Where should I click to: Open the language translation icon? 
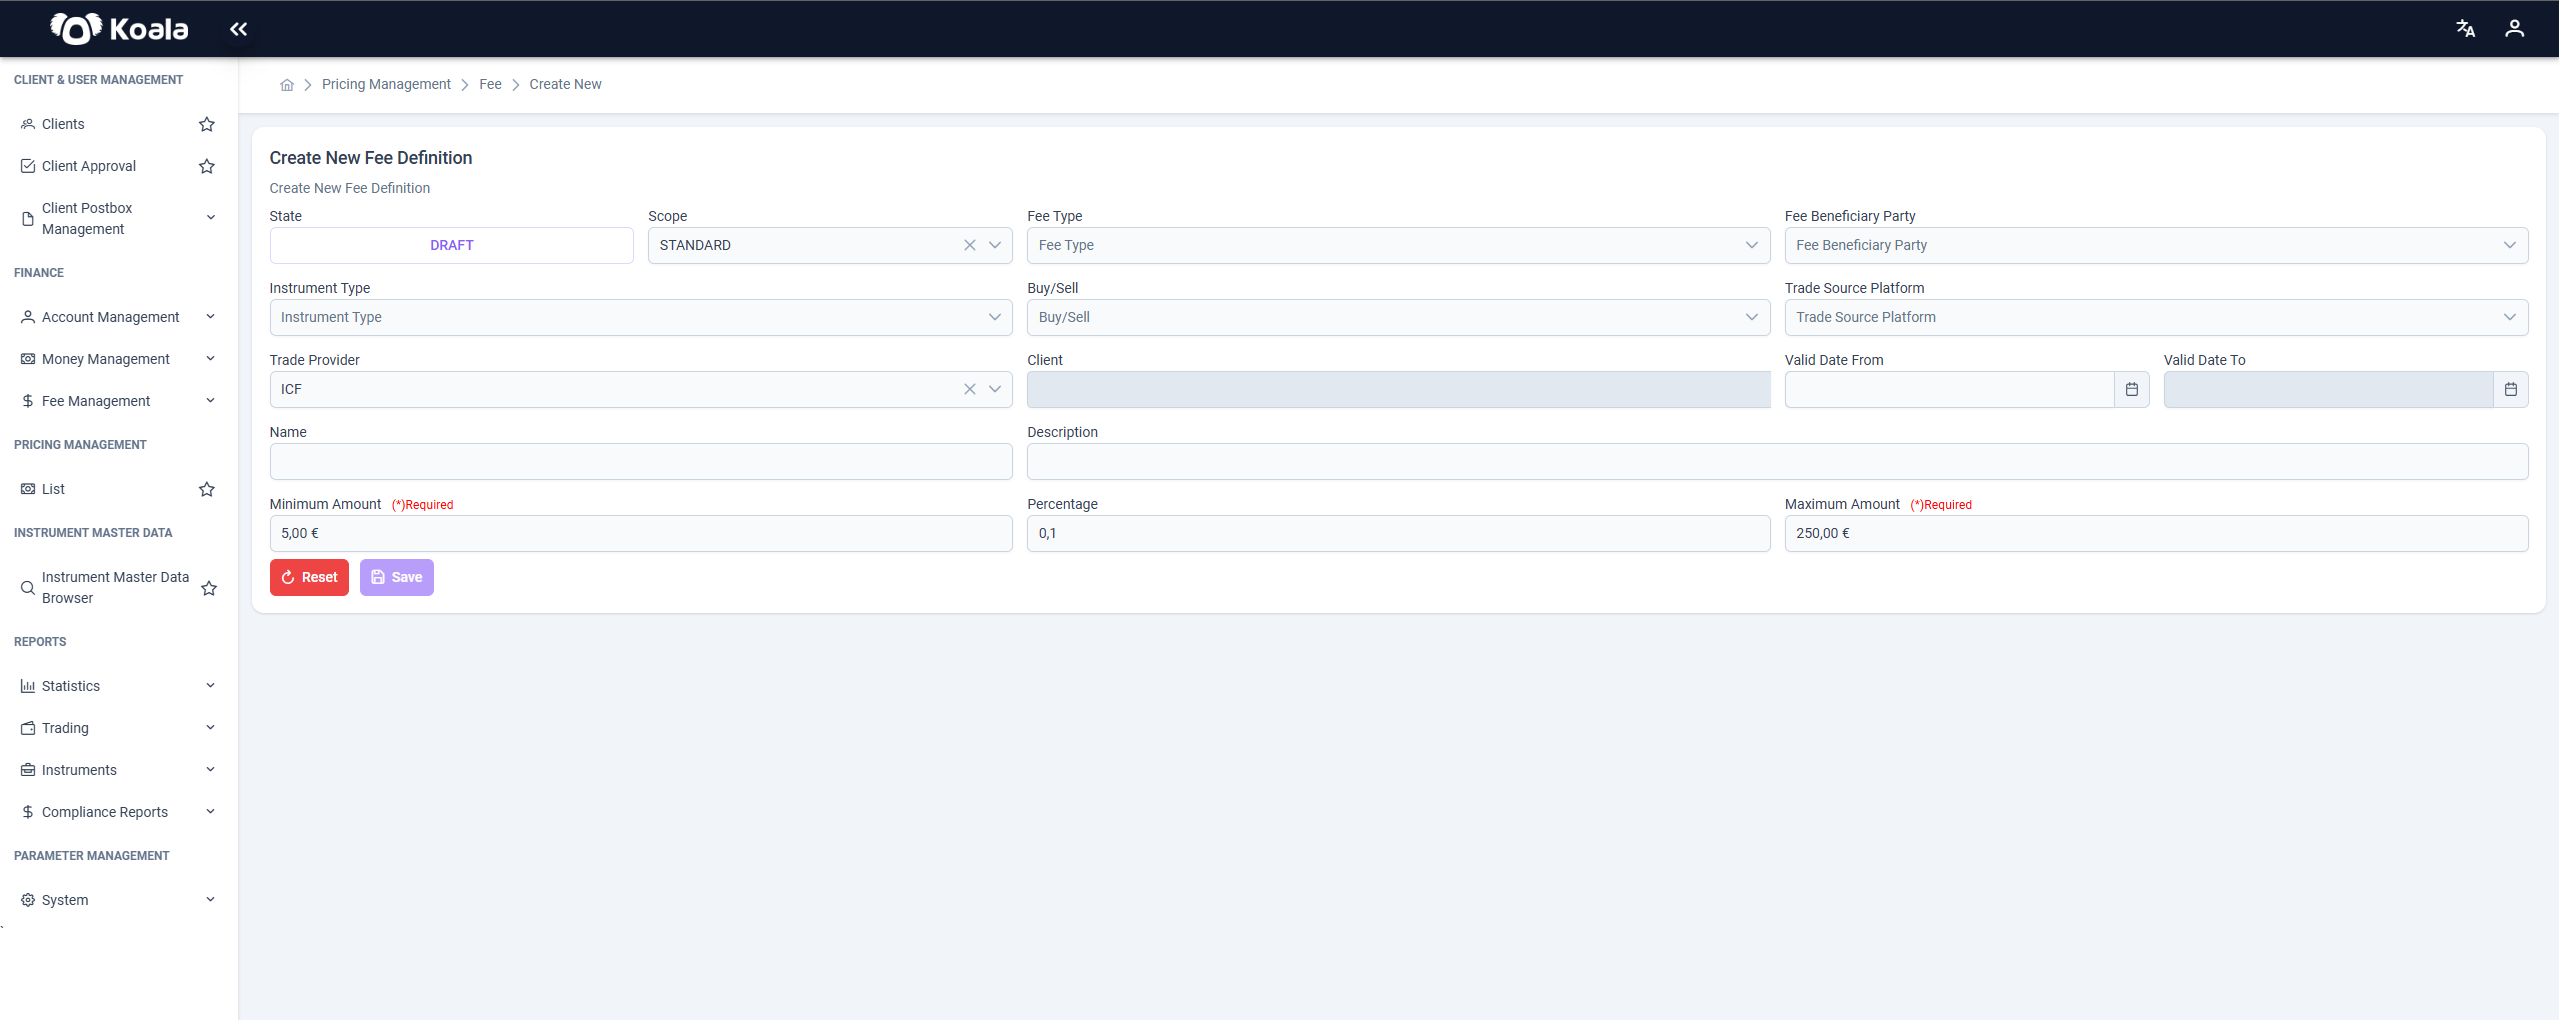2465,29
